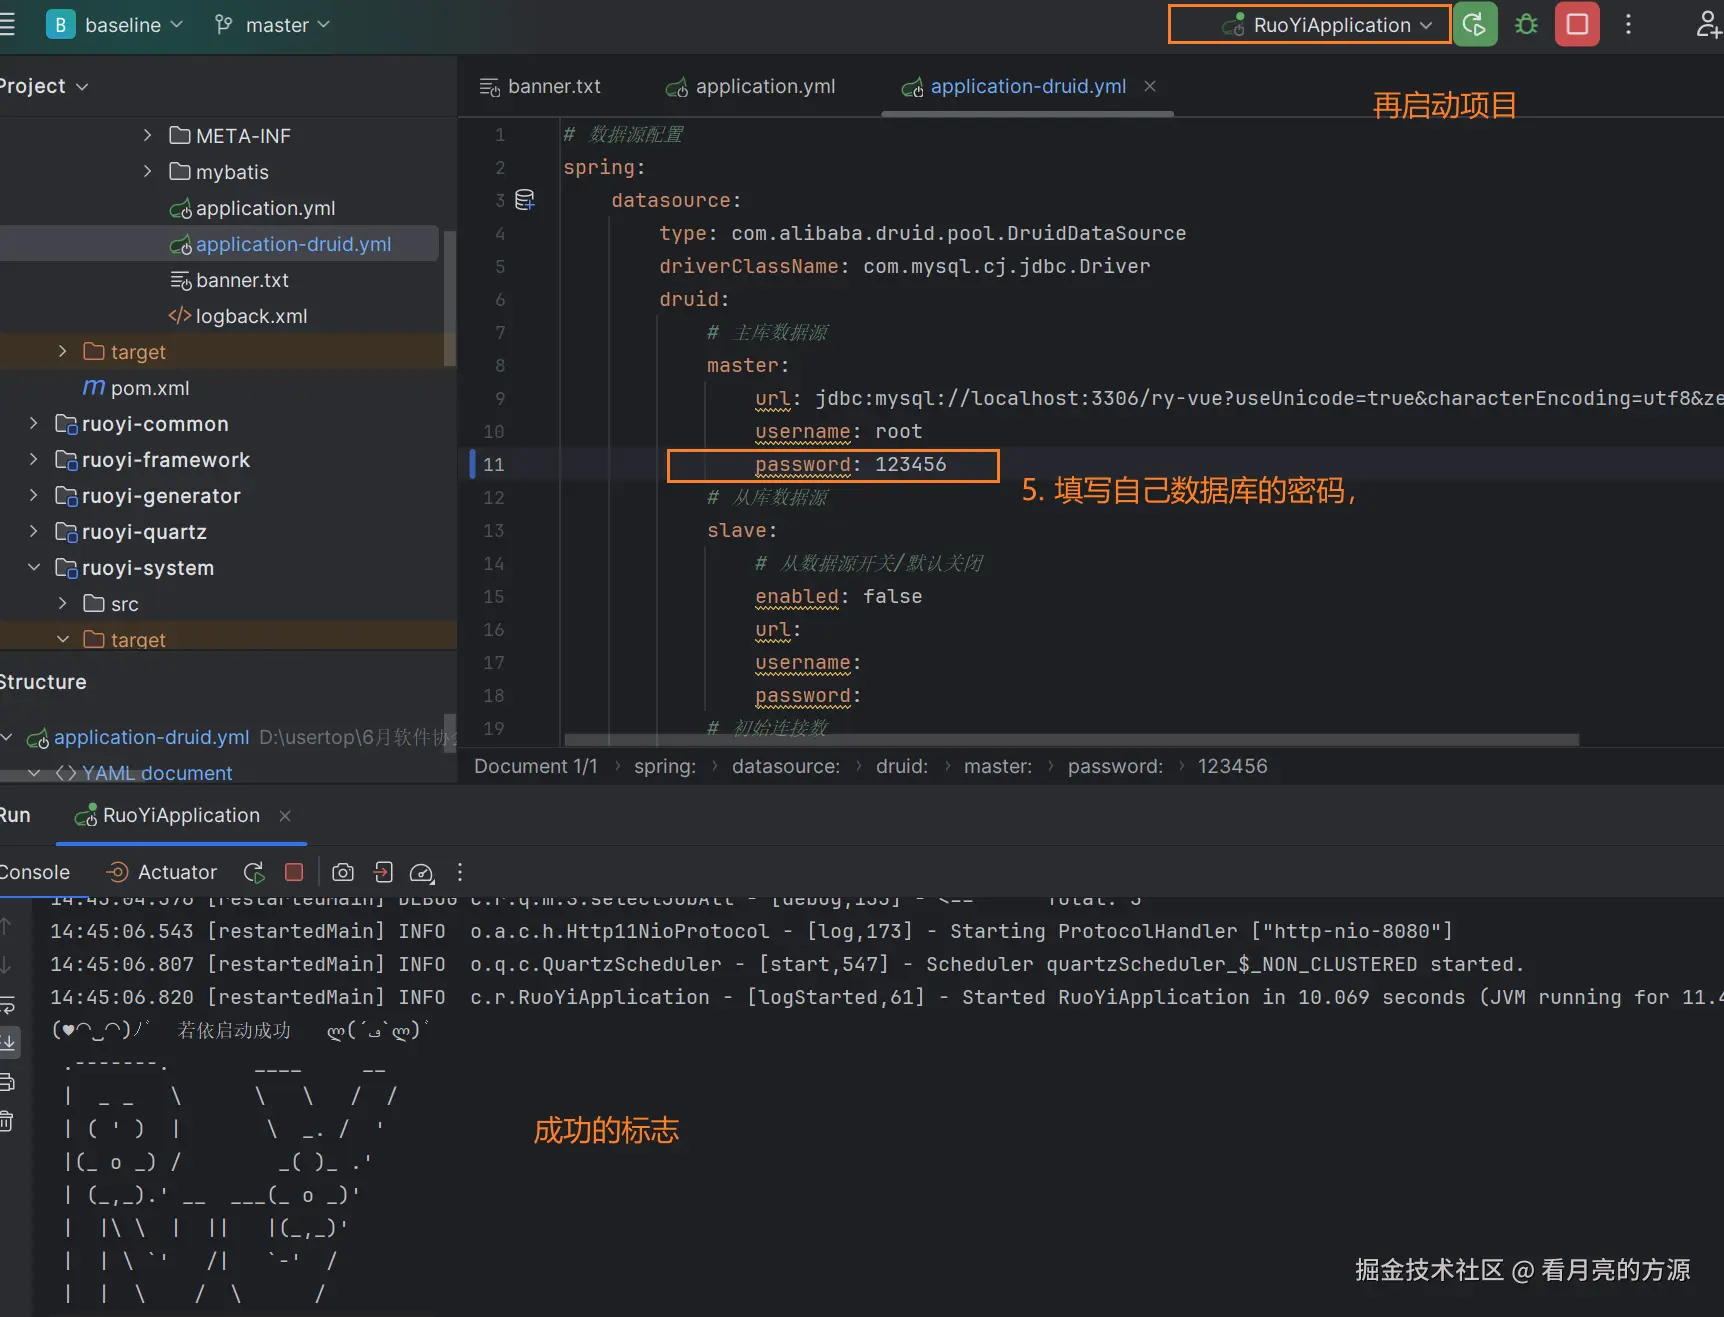Image resolution: width=1724 pixels, height=1317 pixels.
Task: Click the 'master:' breadcrumb
Action: click(998, 766)
